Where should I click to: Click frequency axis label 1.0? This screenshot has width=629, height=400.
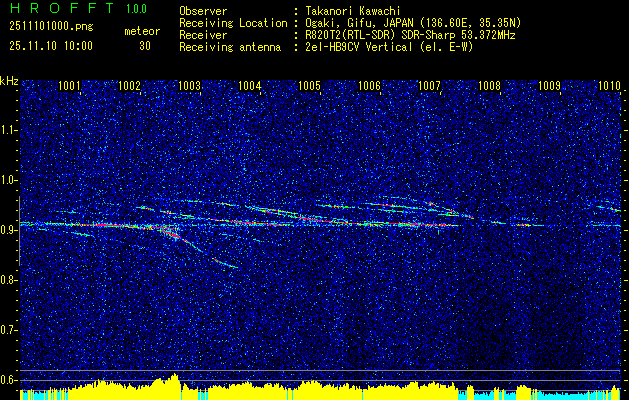click(9, 180)
